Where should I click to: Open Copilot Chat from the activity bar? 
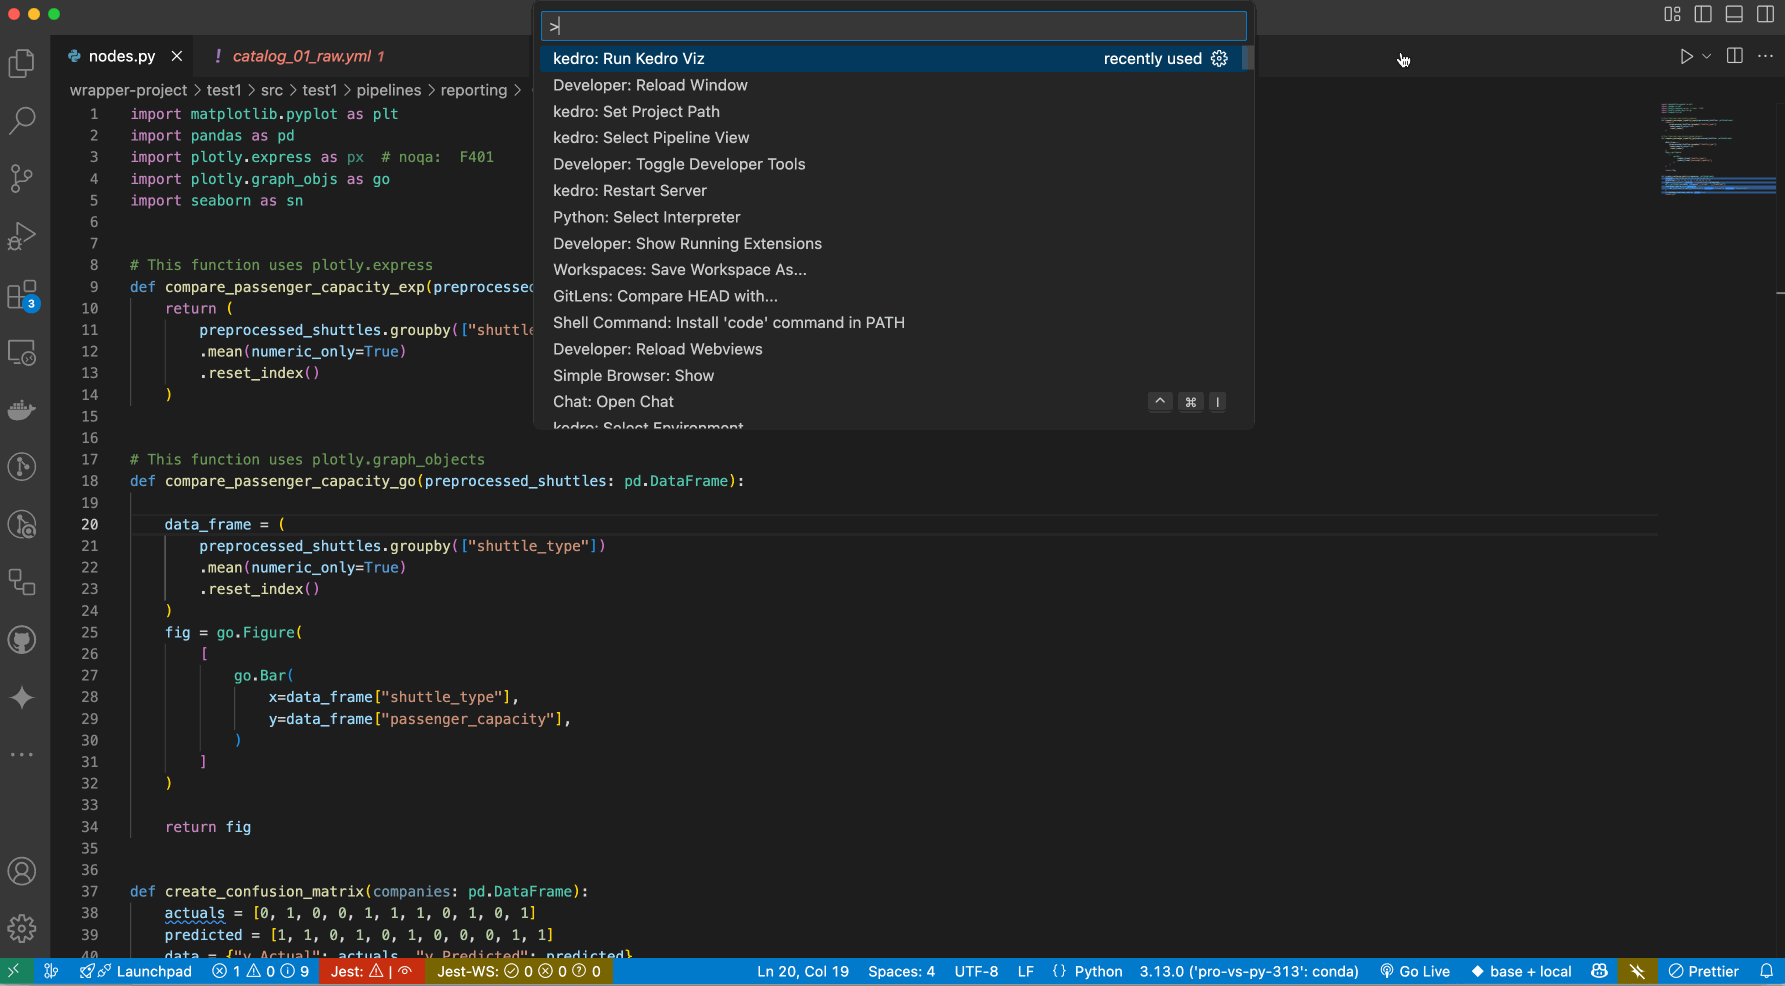point(22,698)
